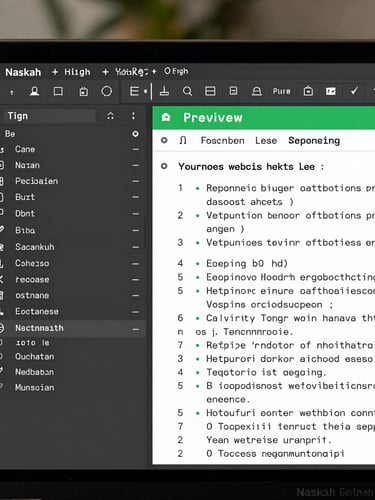Screen dimensions: 375x500
Task: Select the Lese tab in preview
Action: (x=266, y=141)
